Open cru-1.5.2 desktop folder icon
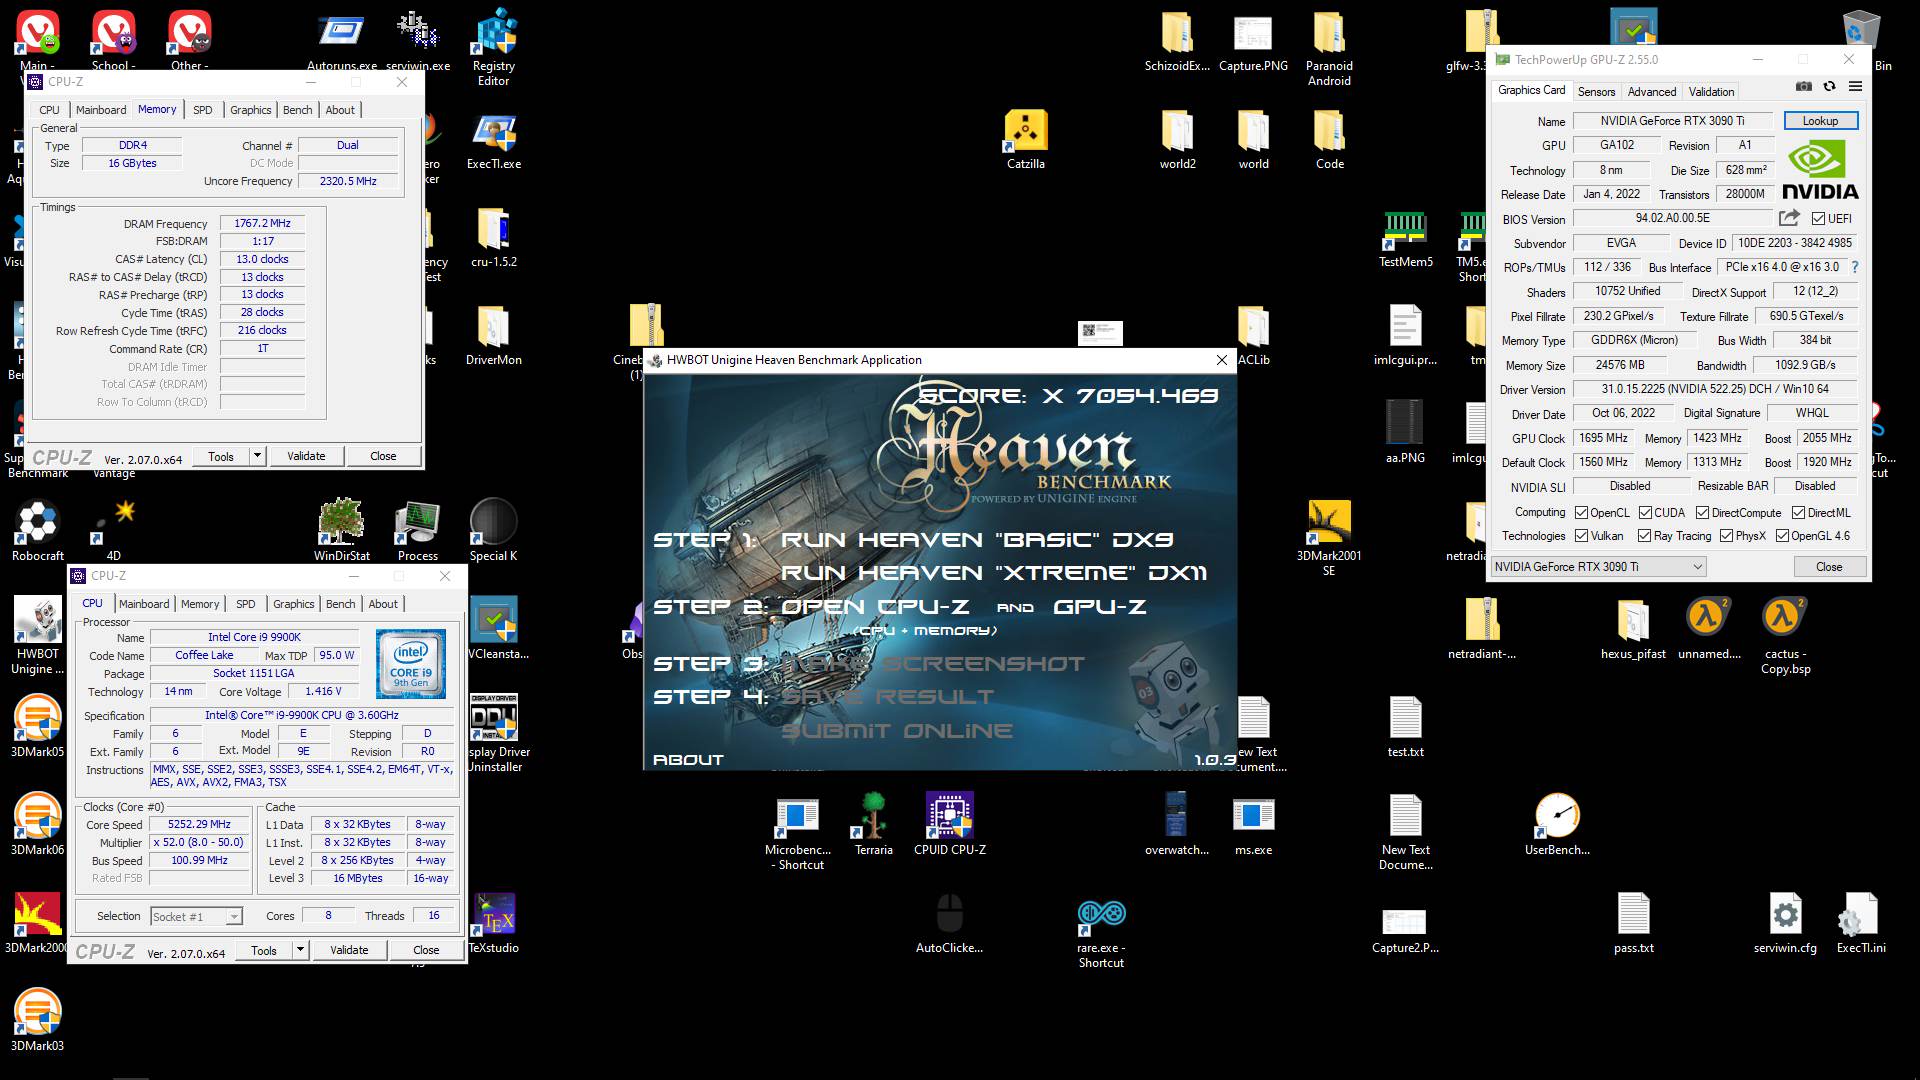This screenshot has width=1920, height=1080. pyautogui.click(x=494, y=238)
